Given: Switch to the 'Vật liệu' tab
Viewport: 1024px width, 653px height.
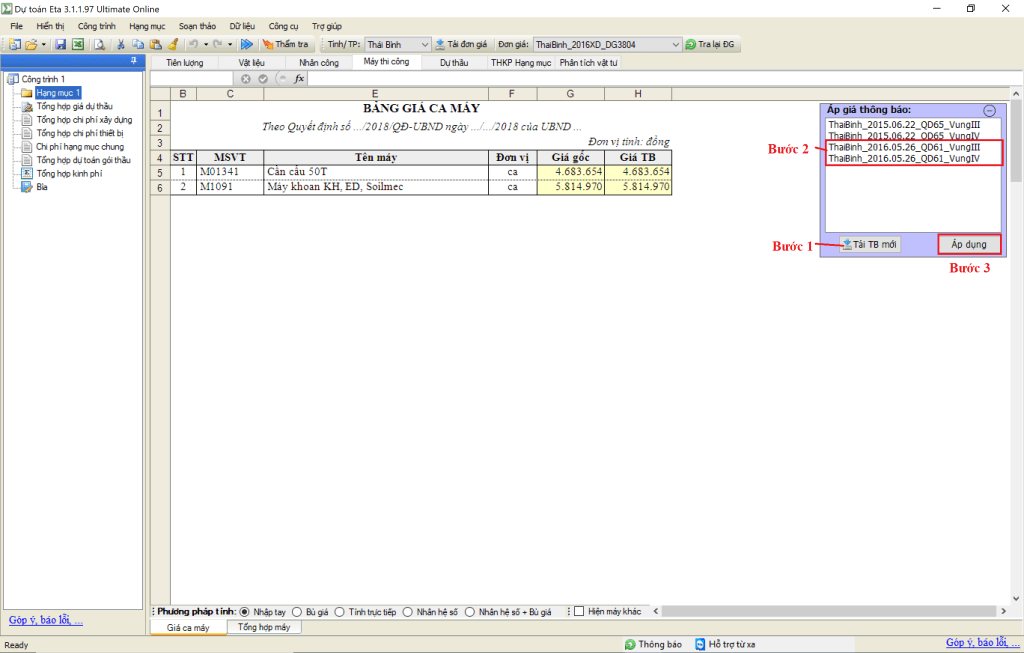Looking at the screenshot, I should 251,62.
